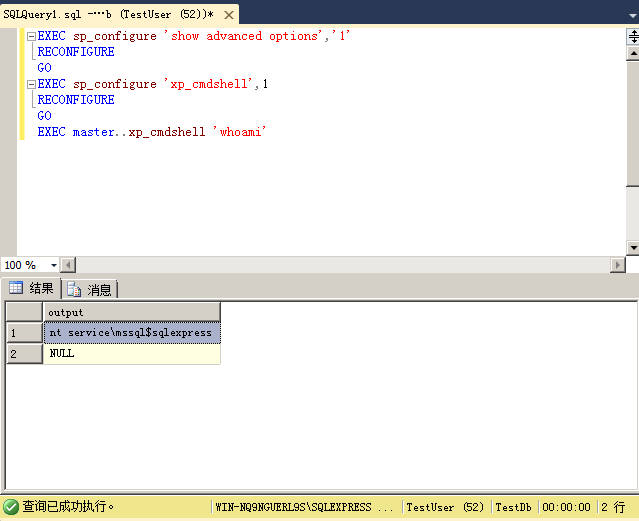Click the 'xp_cmdshell' string in editor

[208, 84]
